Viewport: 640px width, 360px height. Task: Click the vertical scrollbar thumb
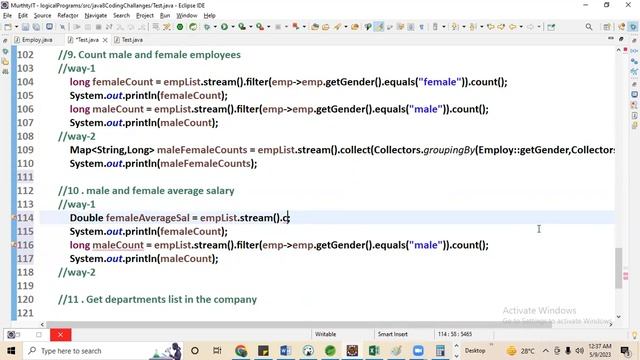point(619,268)
